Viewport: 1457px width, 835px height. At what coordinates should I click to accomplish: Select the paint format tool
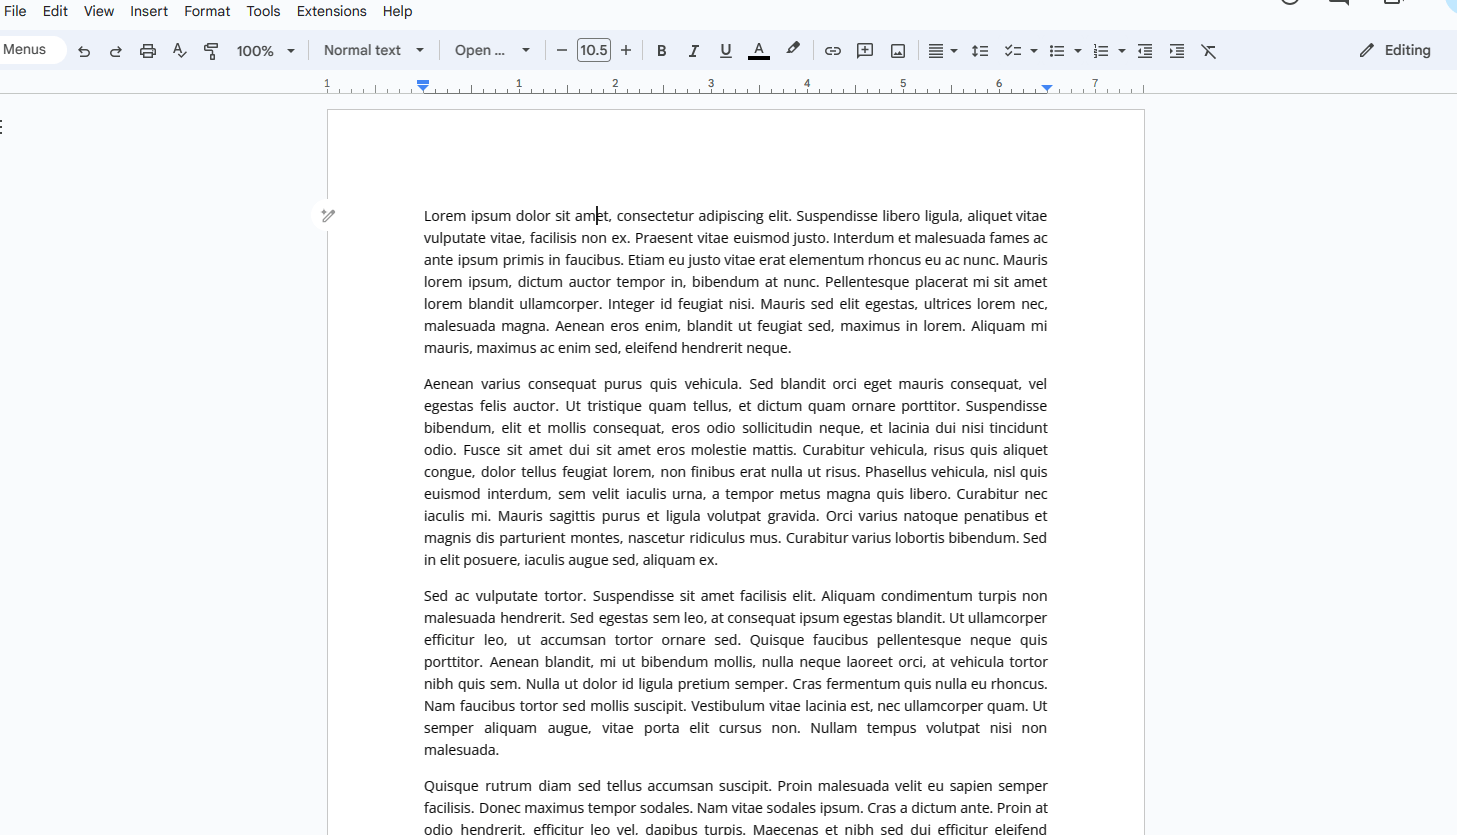211,50
